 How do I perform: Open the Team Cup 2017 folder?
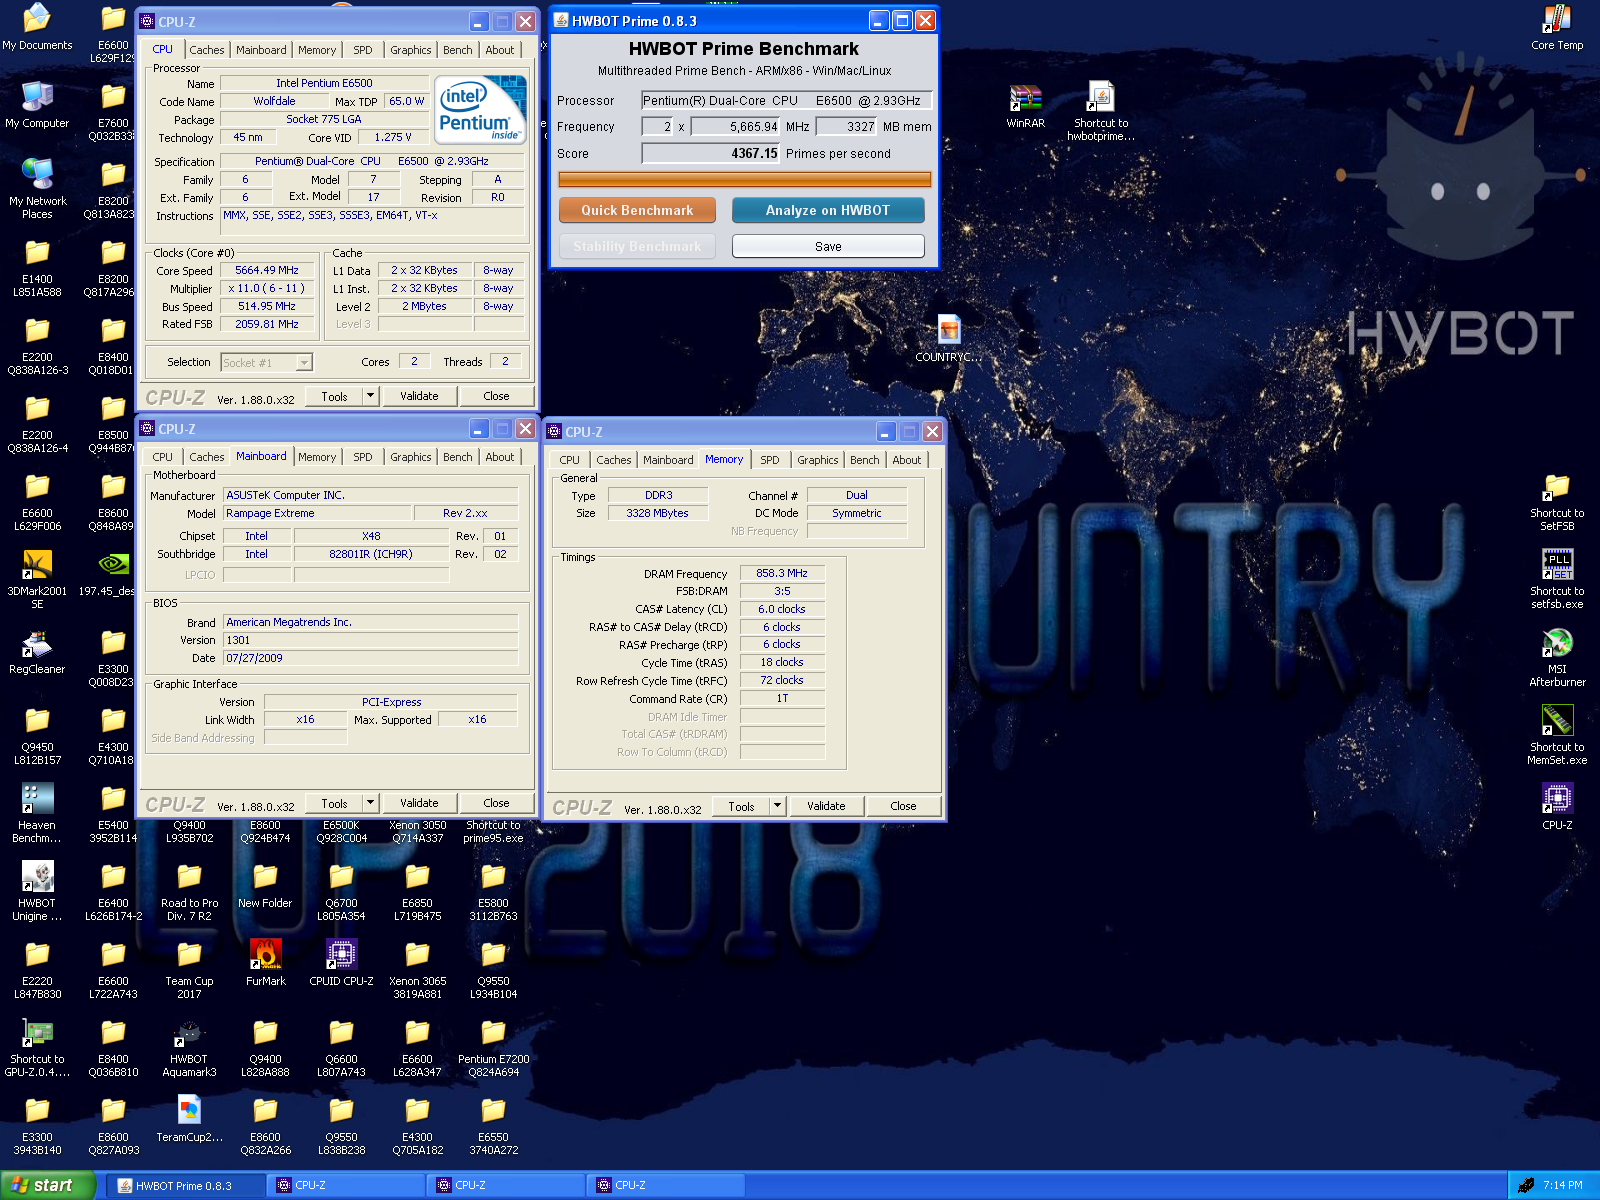[189, 969]
